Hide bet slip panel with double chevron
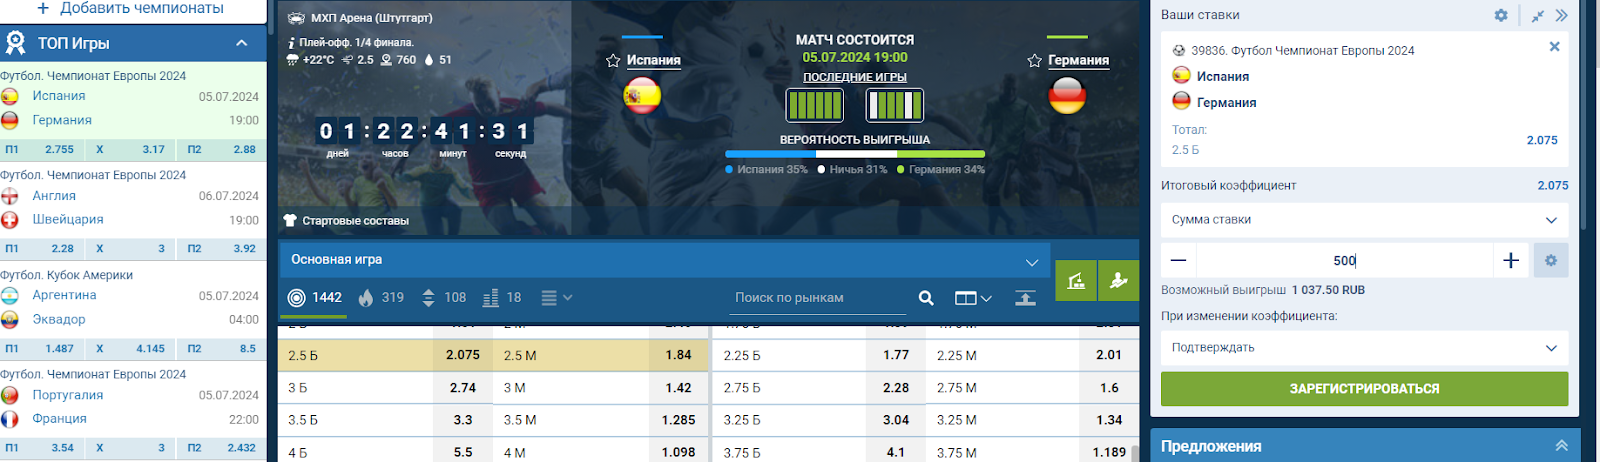 click(x=1562, y=15)
